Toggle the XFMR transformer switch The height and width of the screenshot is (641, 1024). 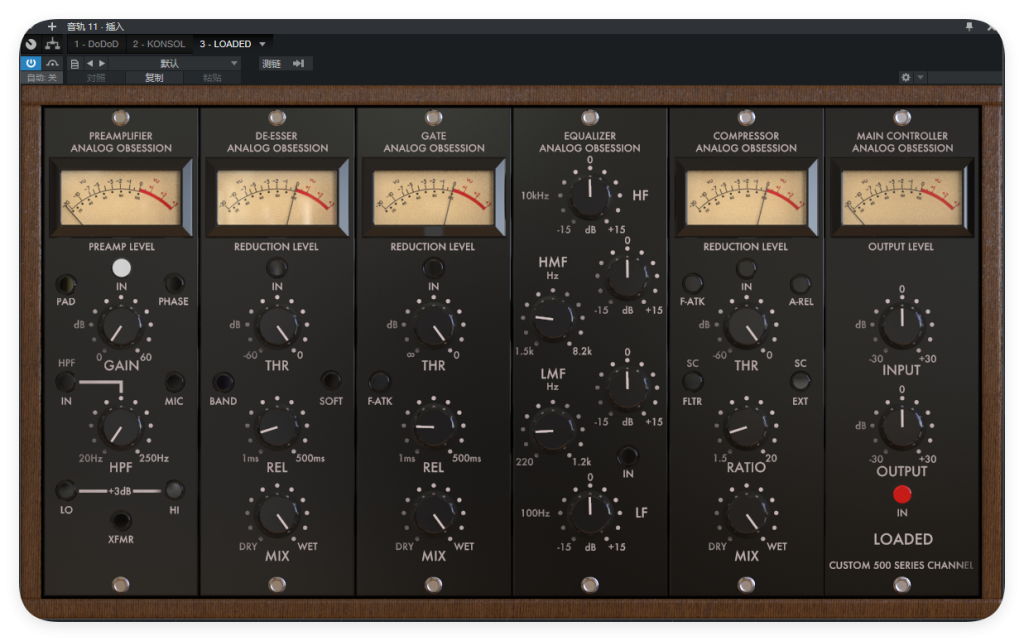coord(120,520)
